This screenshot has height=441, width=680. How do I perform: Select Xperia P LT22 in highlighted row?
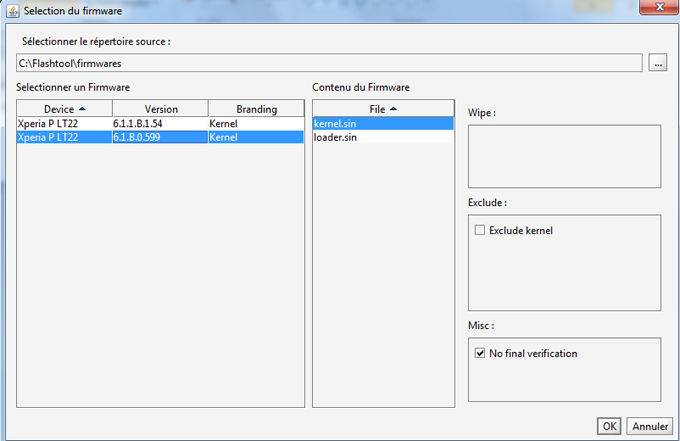click(x=65, y=137)
